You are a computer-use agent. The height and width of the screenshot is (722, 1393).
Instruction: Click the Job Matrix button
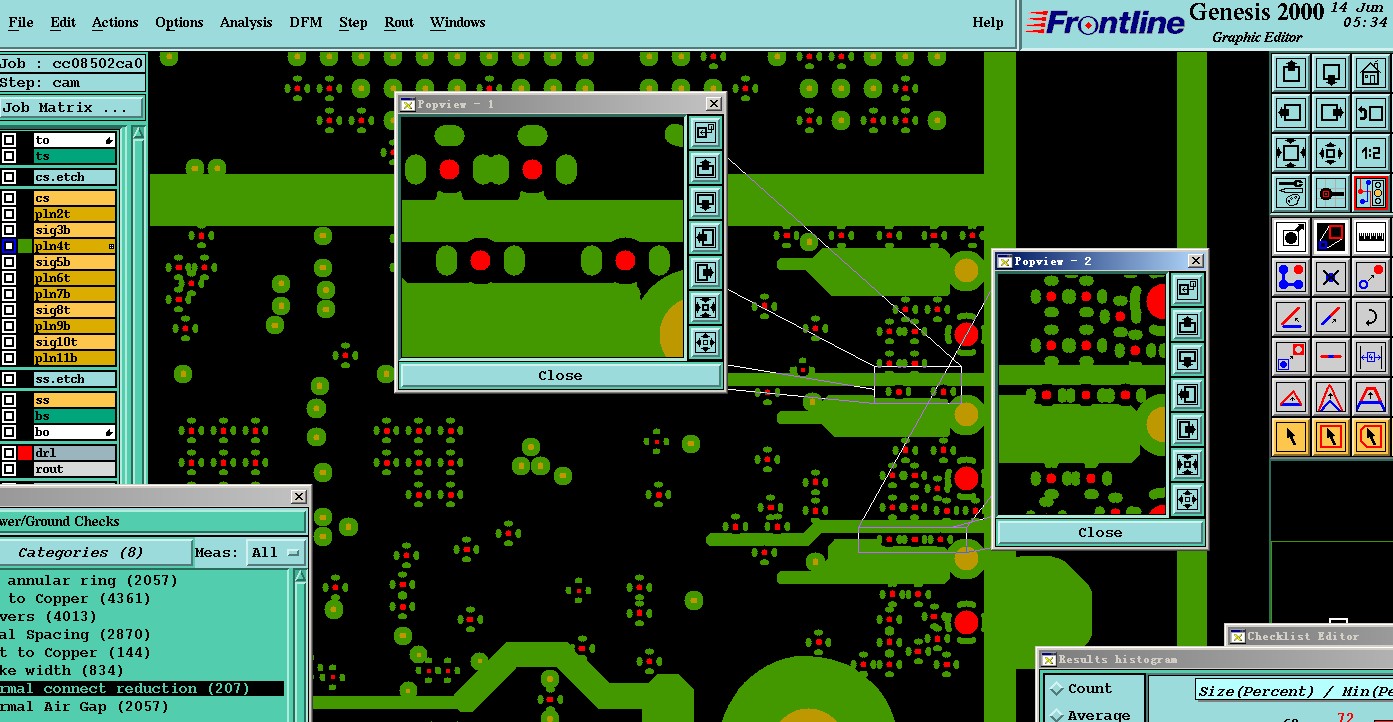[x=71, y=108]
